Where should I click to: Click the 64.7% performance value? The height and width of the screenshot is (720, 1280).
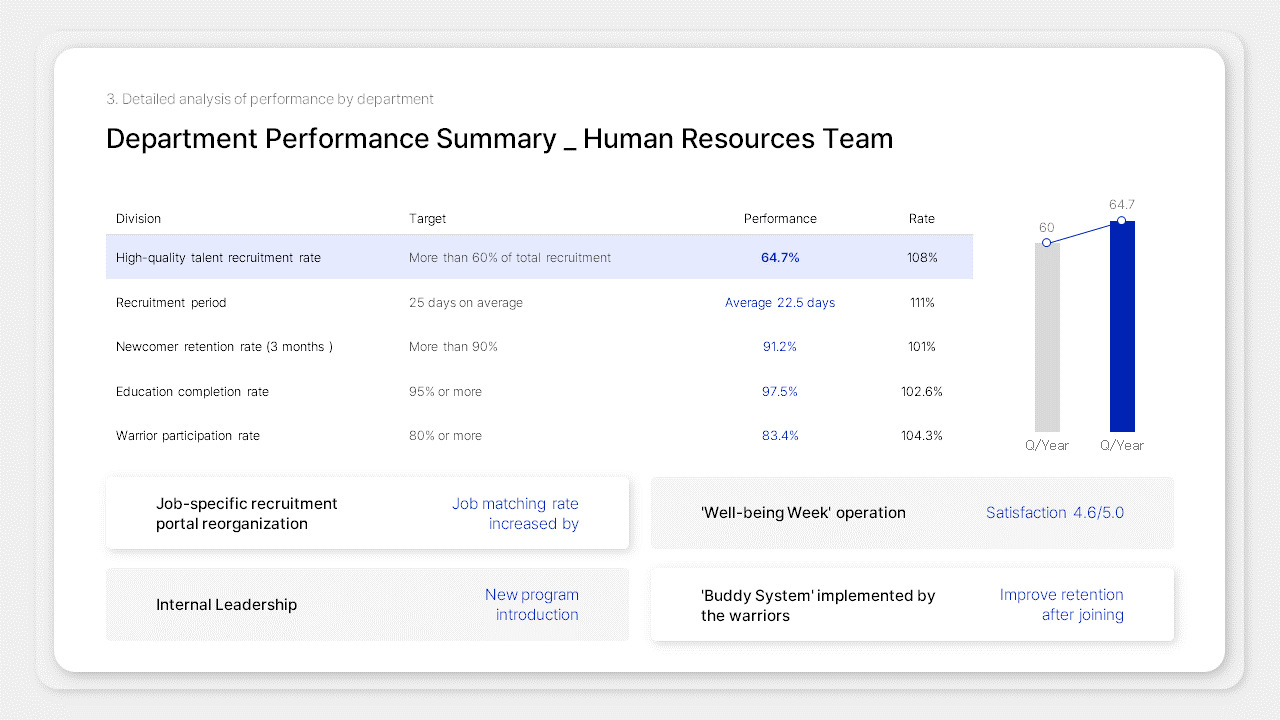point(780,257)
